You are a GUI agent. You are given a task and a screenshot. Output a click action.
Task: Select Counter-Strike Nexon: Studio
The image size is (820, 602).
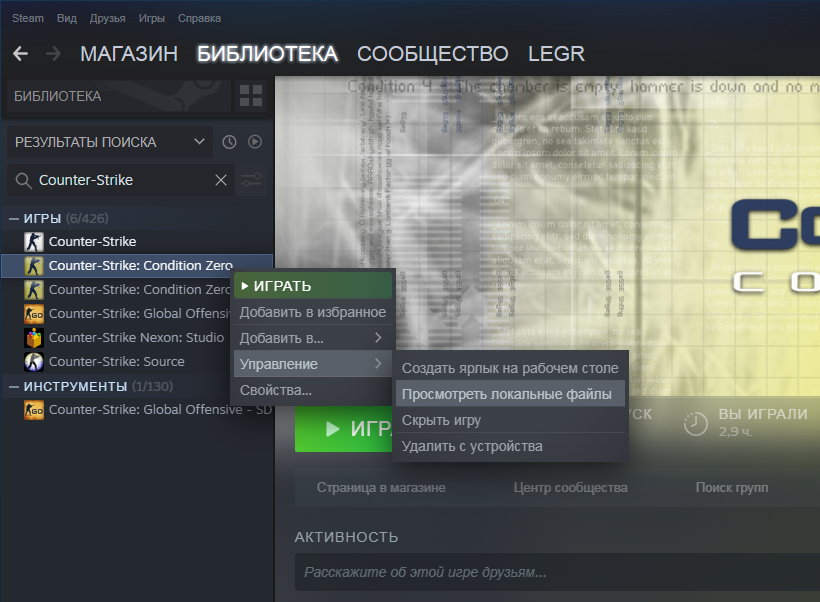pyautogui.click(x=117, y=338)
